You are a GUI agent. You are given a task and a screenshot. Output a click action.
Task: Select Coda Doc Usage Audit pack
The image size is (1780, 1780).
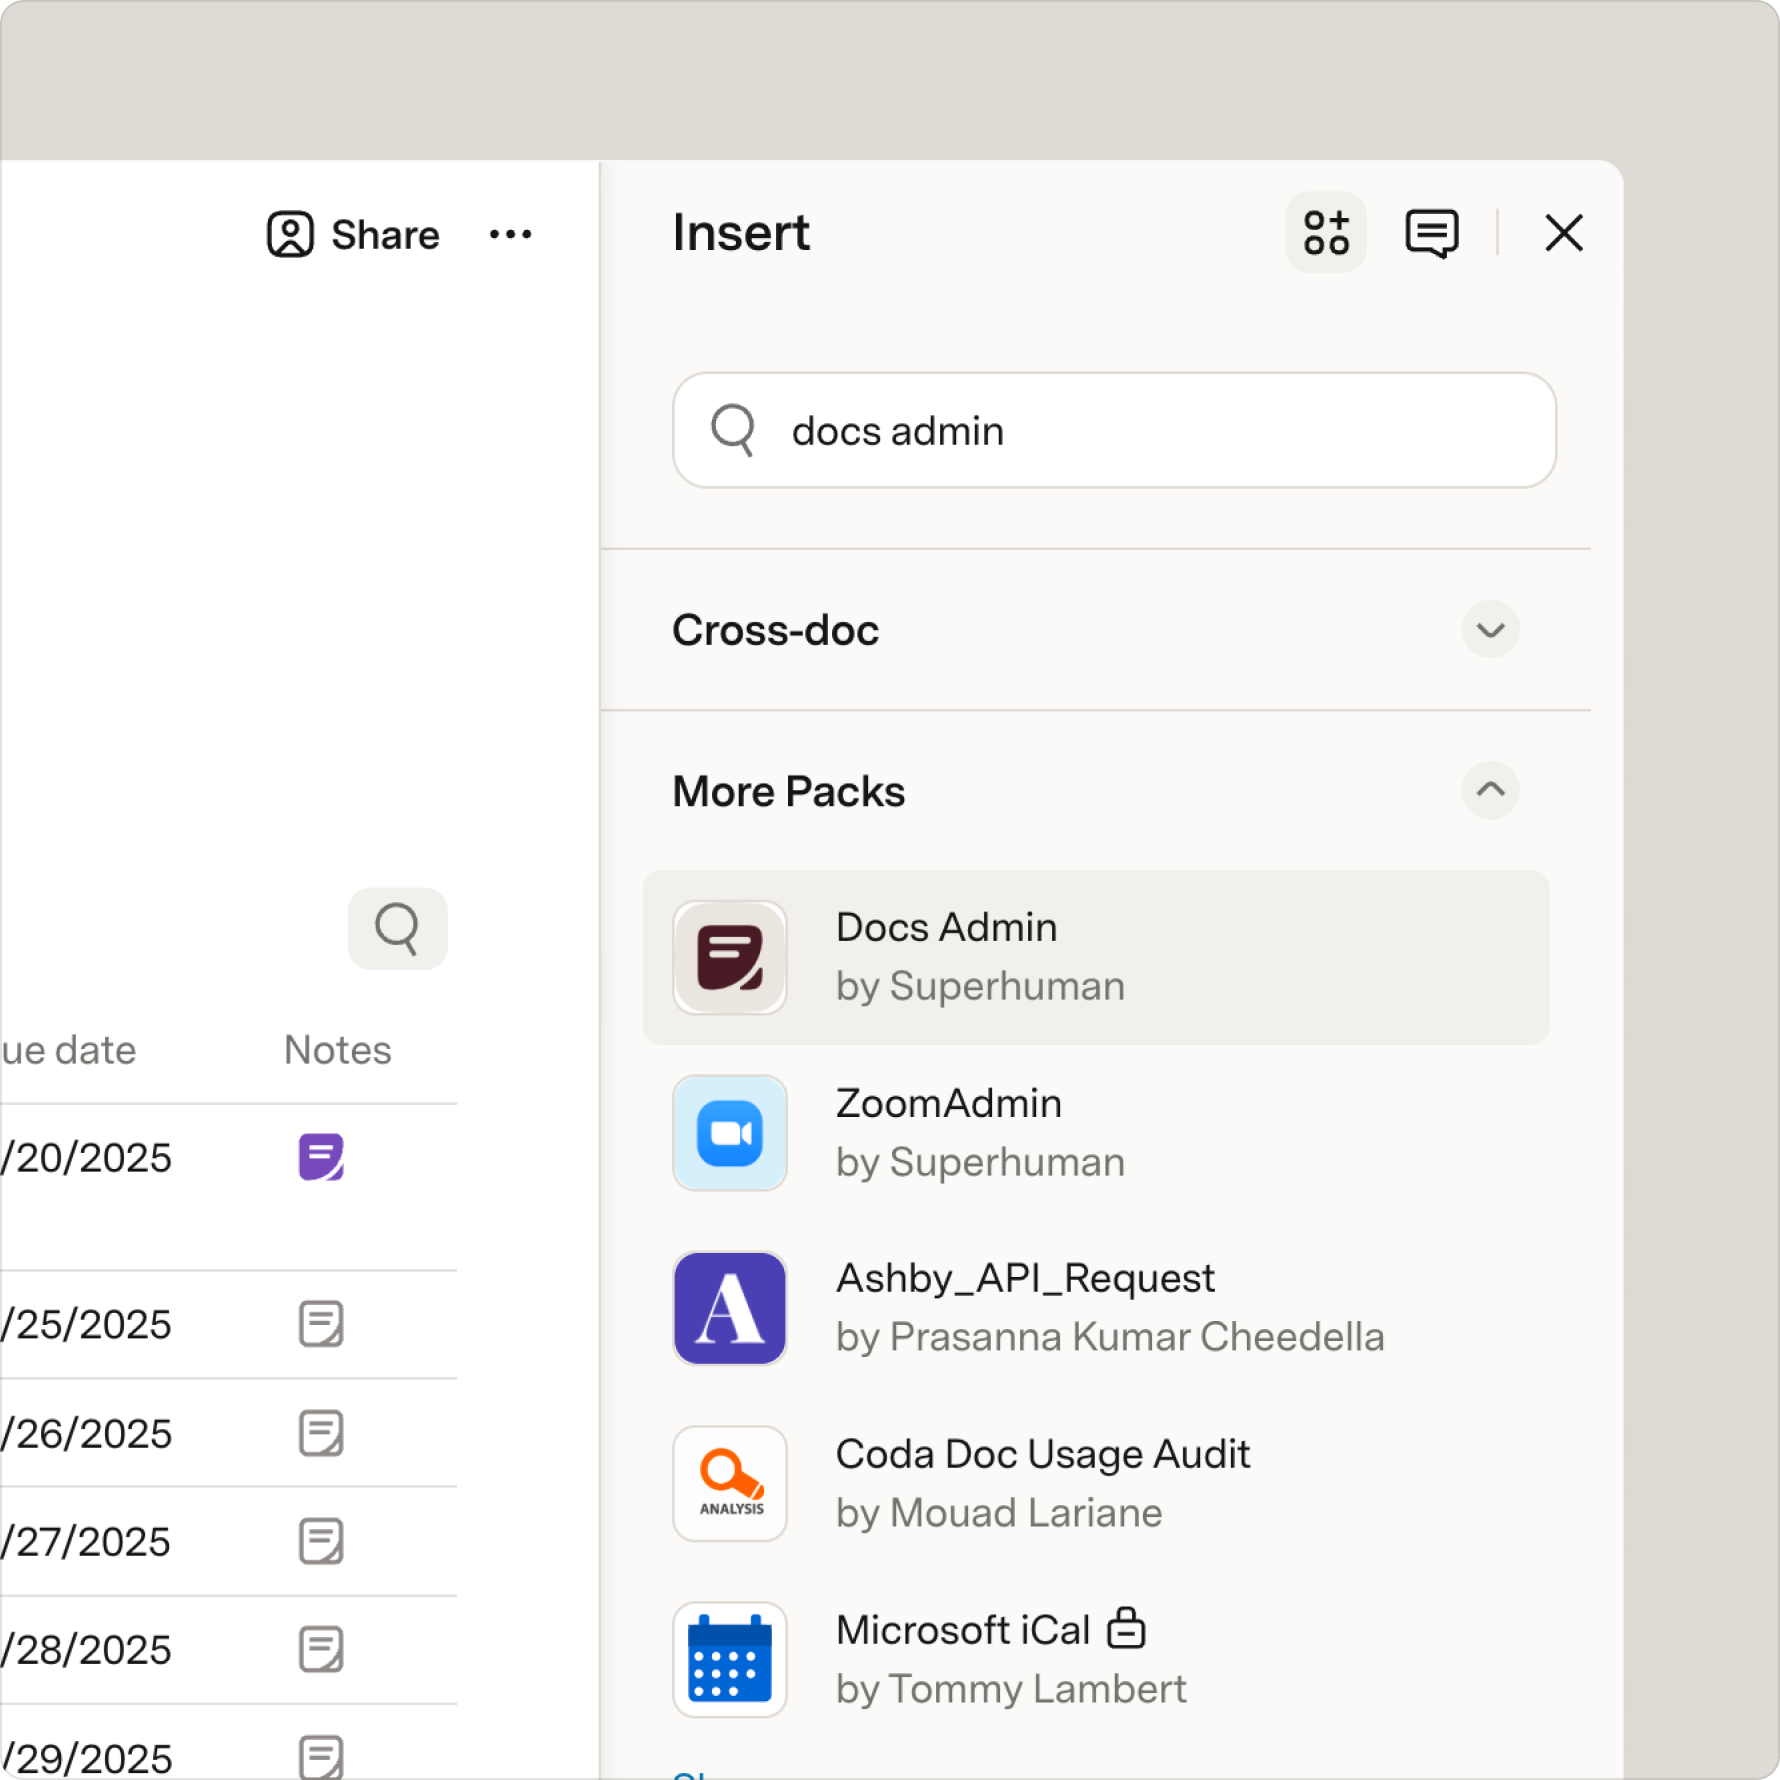coord(1095,1483)
